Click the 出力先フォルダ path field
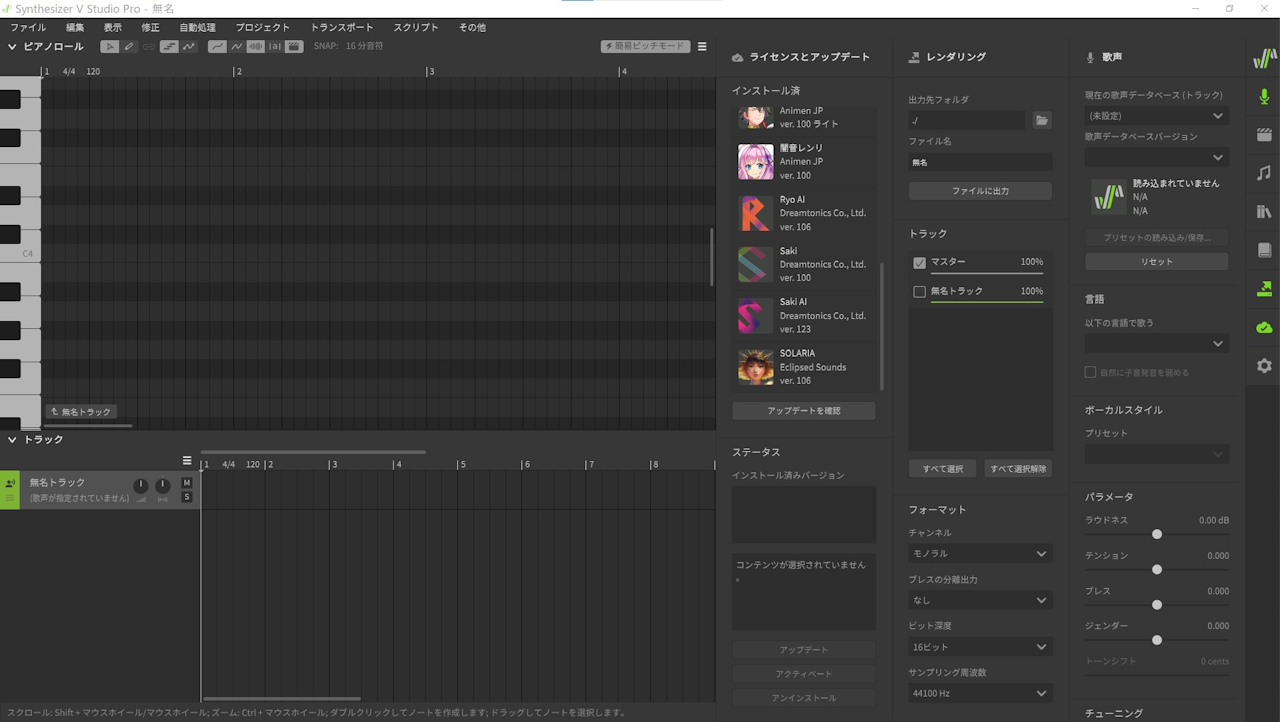This screenshot has height=722, width=1280. click(x=967, y=120)
